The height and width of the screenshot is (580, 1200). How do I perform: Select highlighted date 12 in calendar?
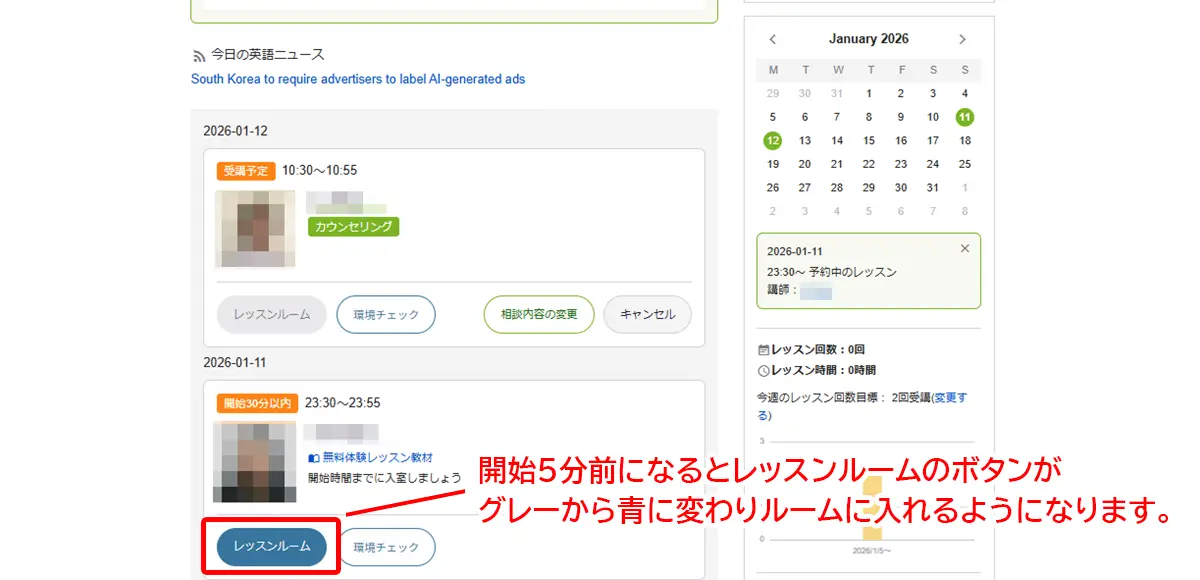coord(773,141)
